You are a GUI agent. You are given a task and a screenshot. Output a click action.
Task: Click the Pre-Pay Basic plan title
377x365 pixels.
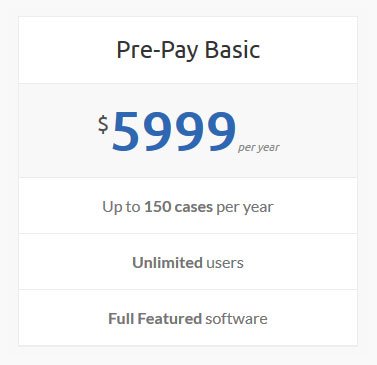pyautogui.click(x=188, y=50)
